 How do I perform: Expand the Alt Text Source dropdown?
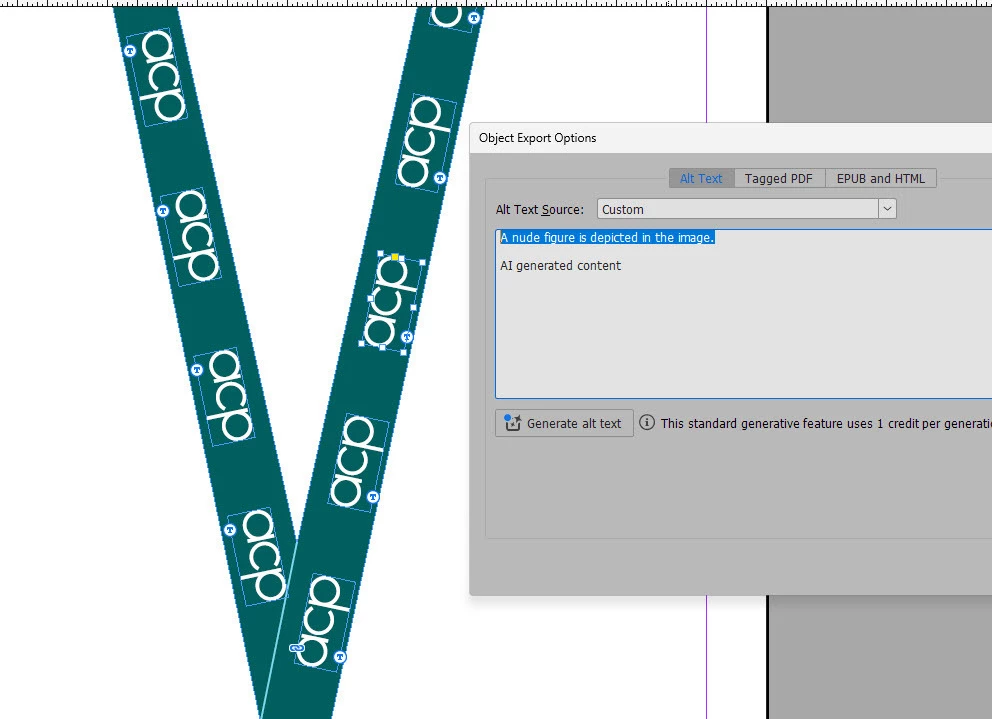point(747,209)
